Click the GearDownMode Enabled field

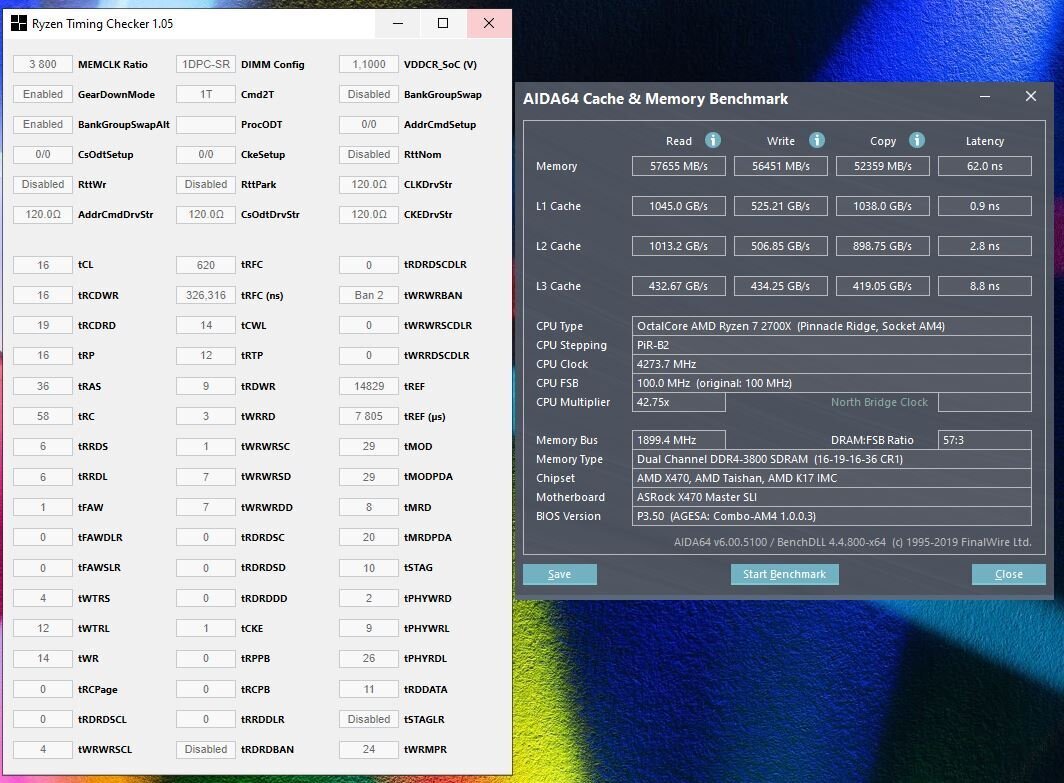tap(43, 95)
